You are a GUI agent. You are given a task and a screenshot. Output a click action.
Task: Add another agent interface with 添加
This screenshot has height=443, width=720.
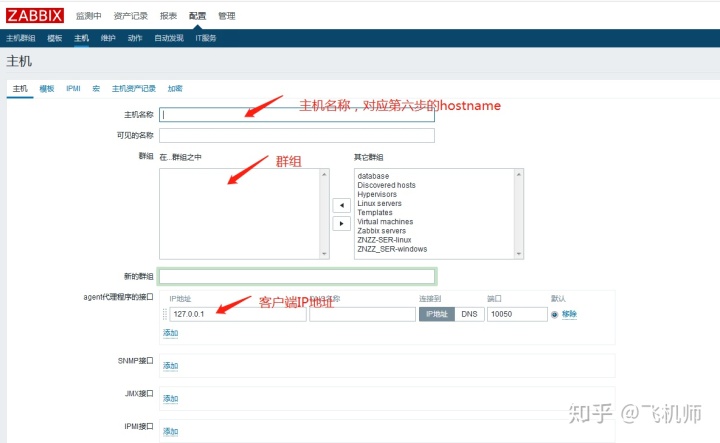170,333
